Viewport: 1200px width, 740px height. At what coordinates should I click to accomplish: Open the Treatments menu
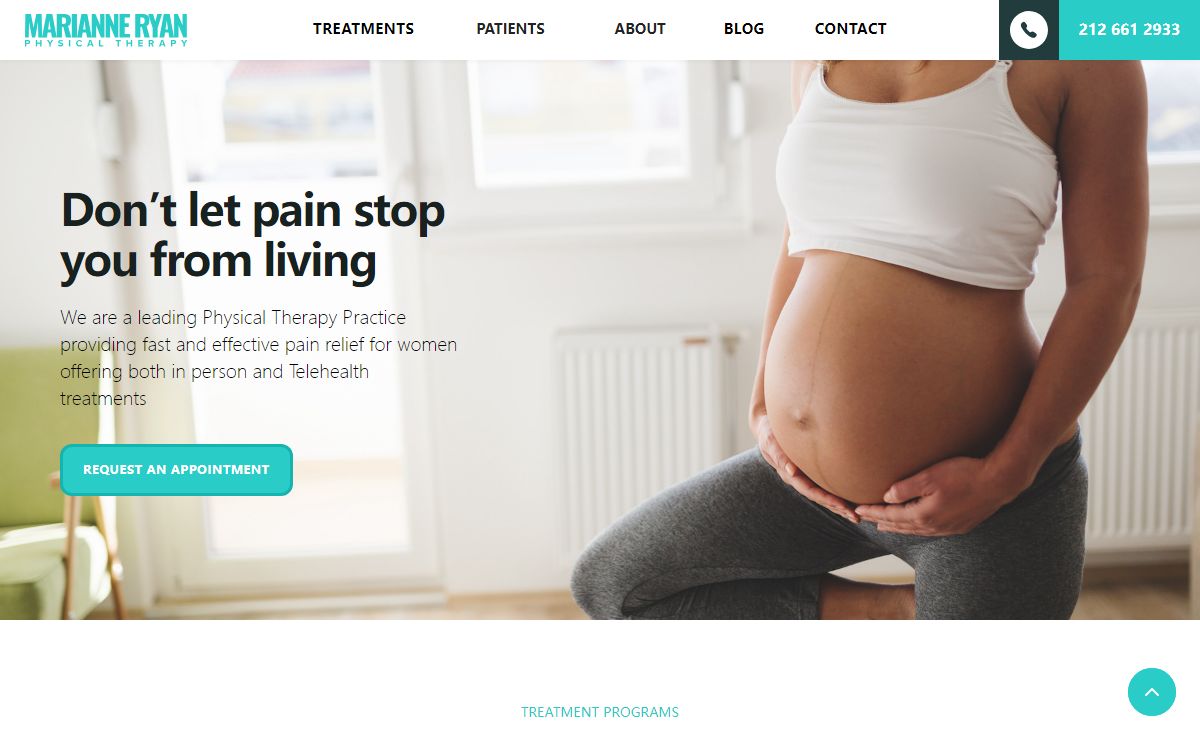pyautogui.click(x=363, y=29)
